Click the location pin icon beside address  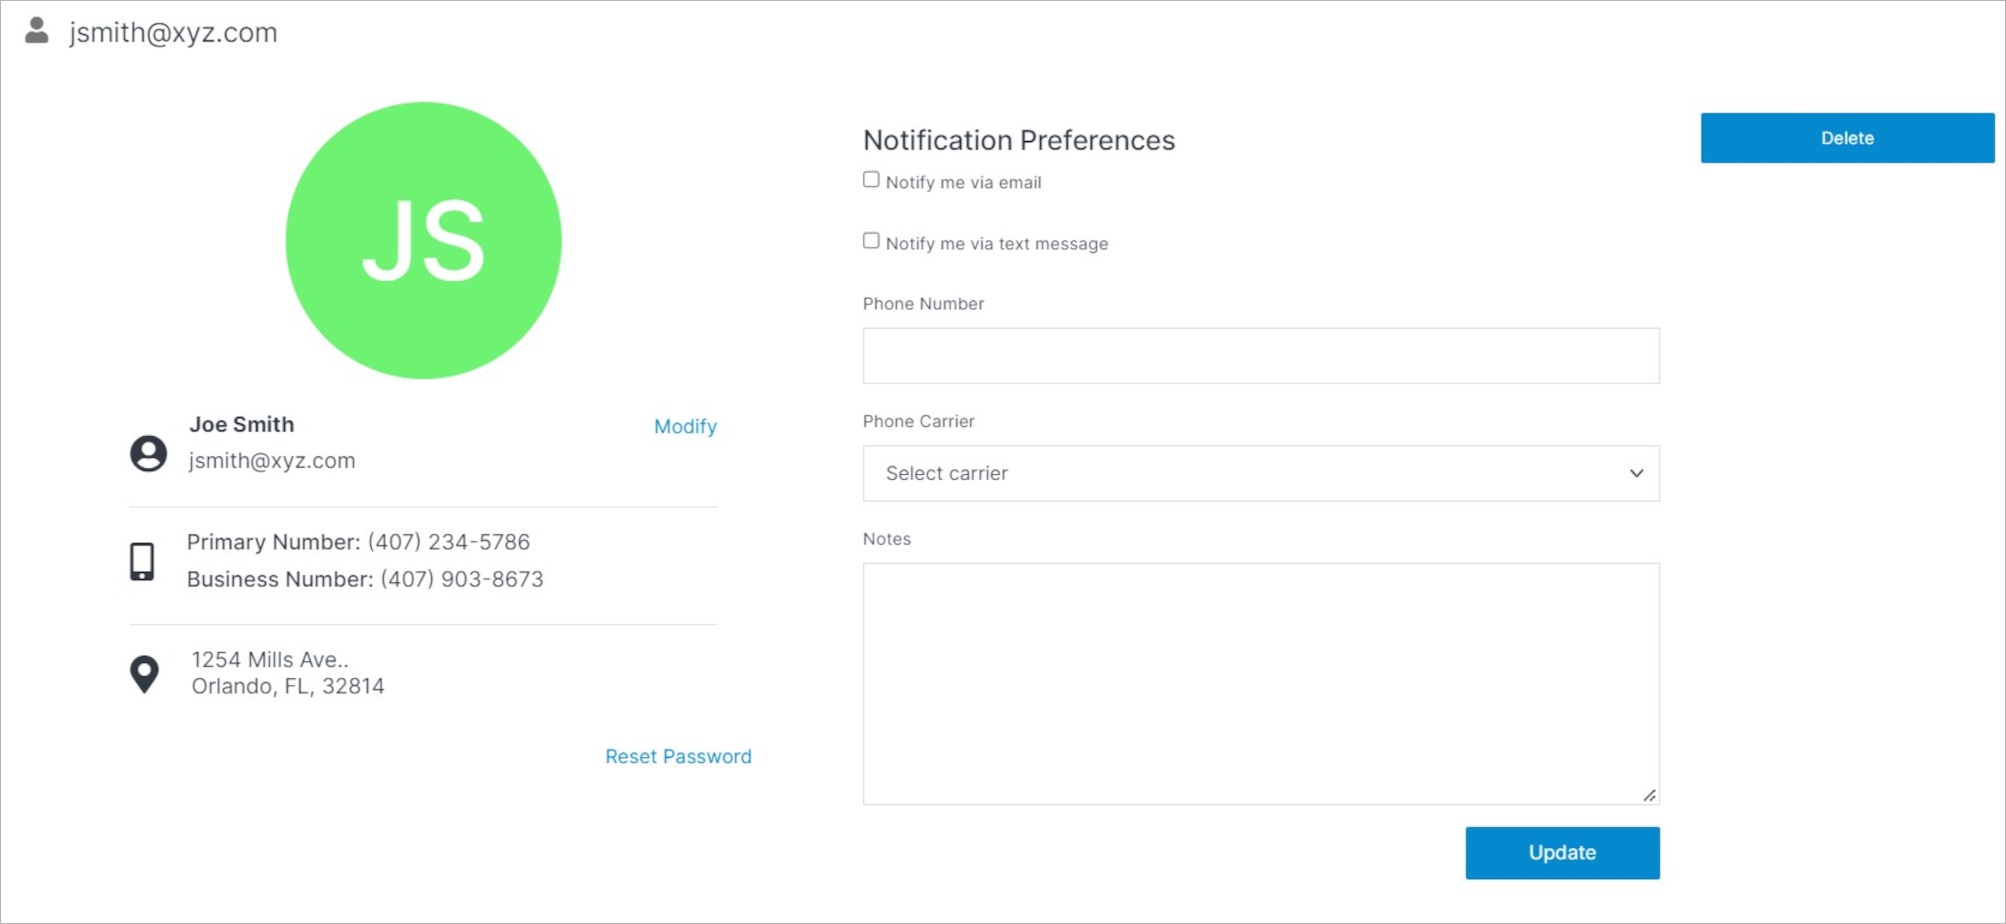click(144, 674)
